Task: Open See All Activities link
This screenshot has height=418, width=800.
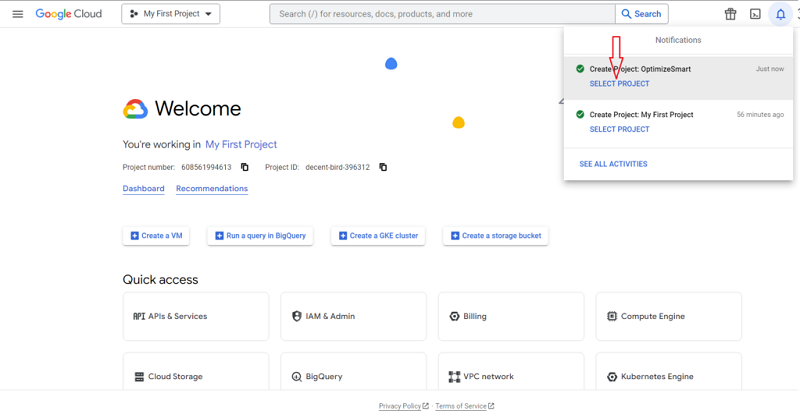Action: (x=613, y=164)
